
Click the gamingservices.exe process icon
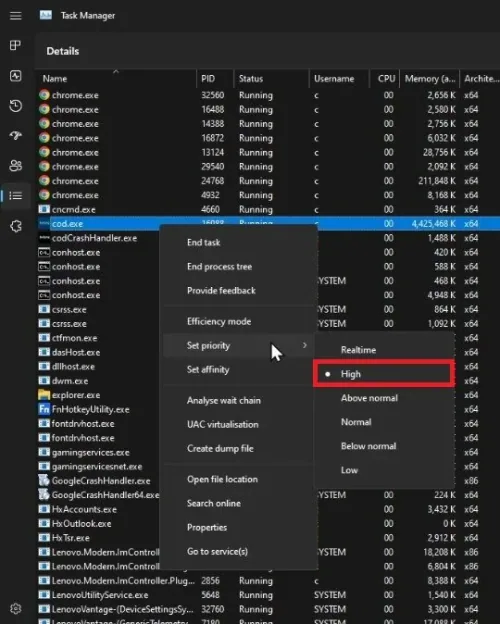(44, 452)
